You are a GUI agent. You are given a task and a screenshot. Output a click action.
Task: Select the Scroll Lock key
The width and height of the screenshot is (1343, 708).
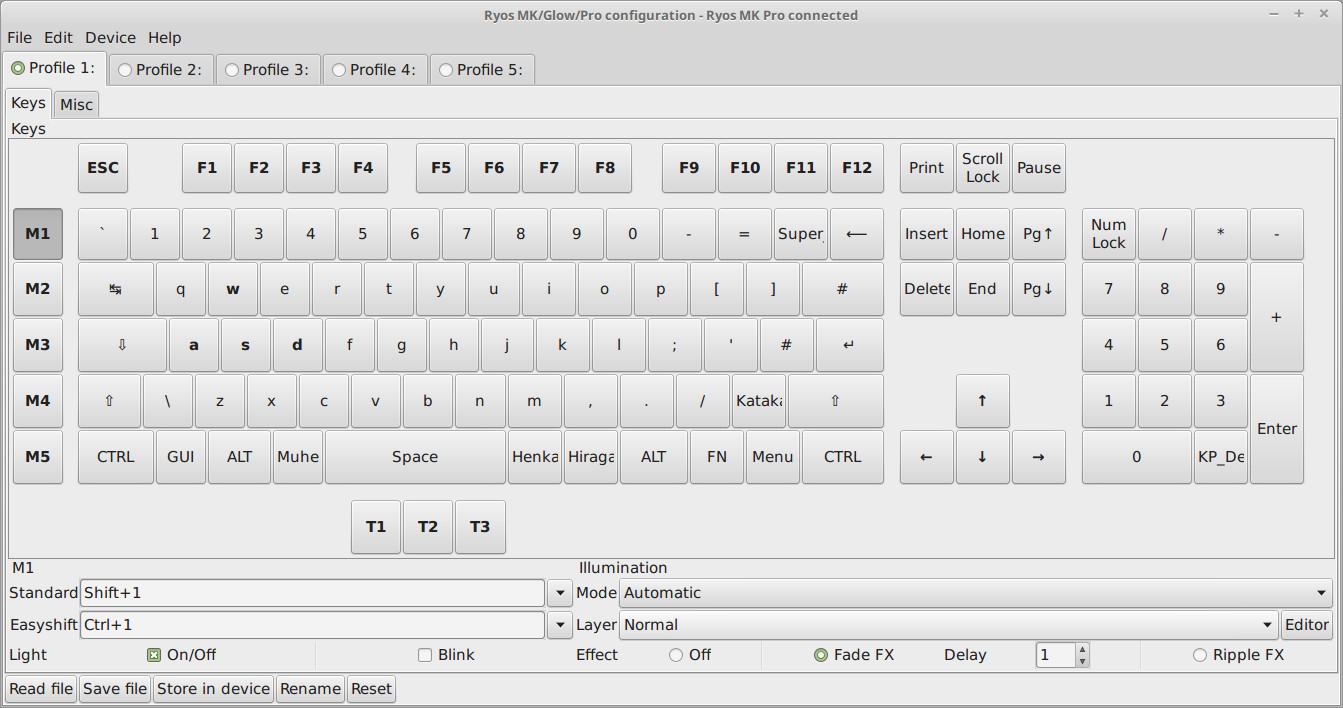982,168
